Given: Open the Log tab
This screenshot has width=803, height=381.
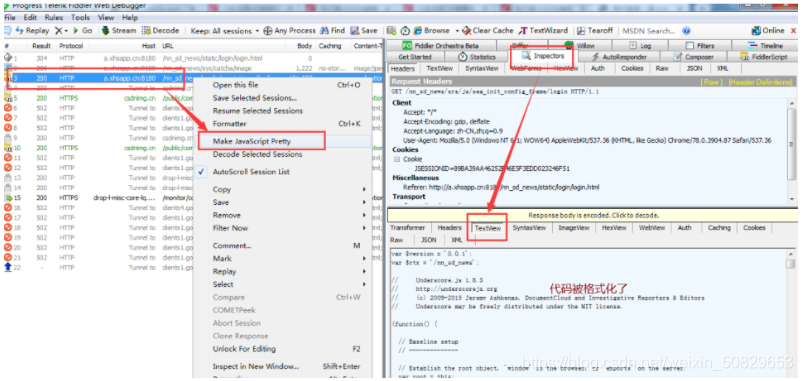Looking at the screenshot, I should pos(640,46).
